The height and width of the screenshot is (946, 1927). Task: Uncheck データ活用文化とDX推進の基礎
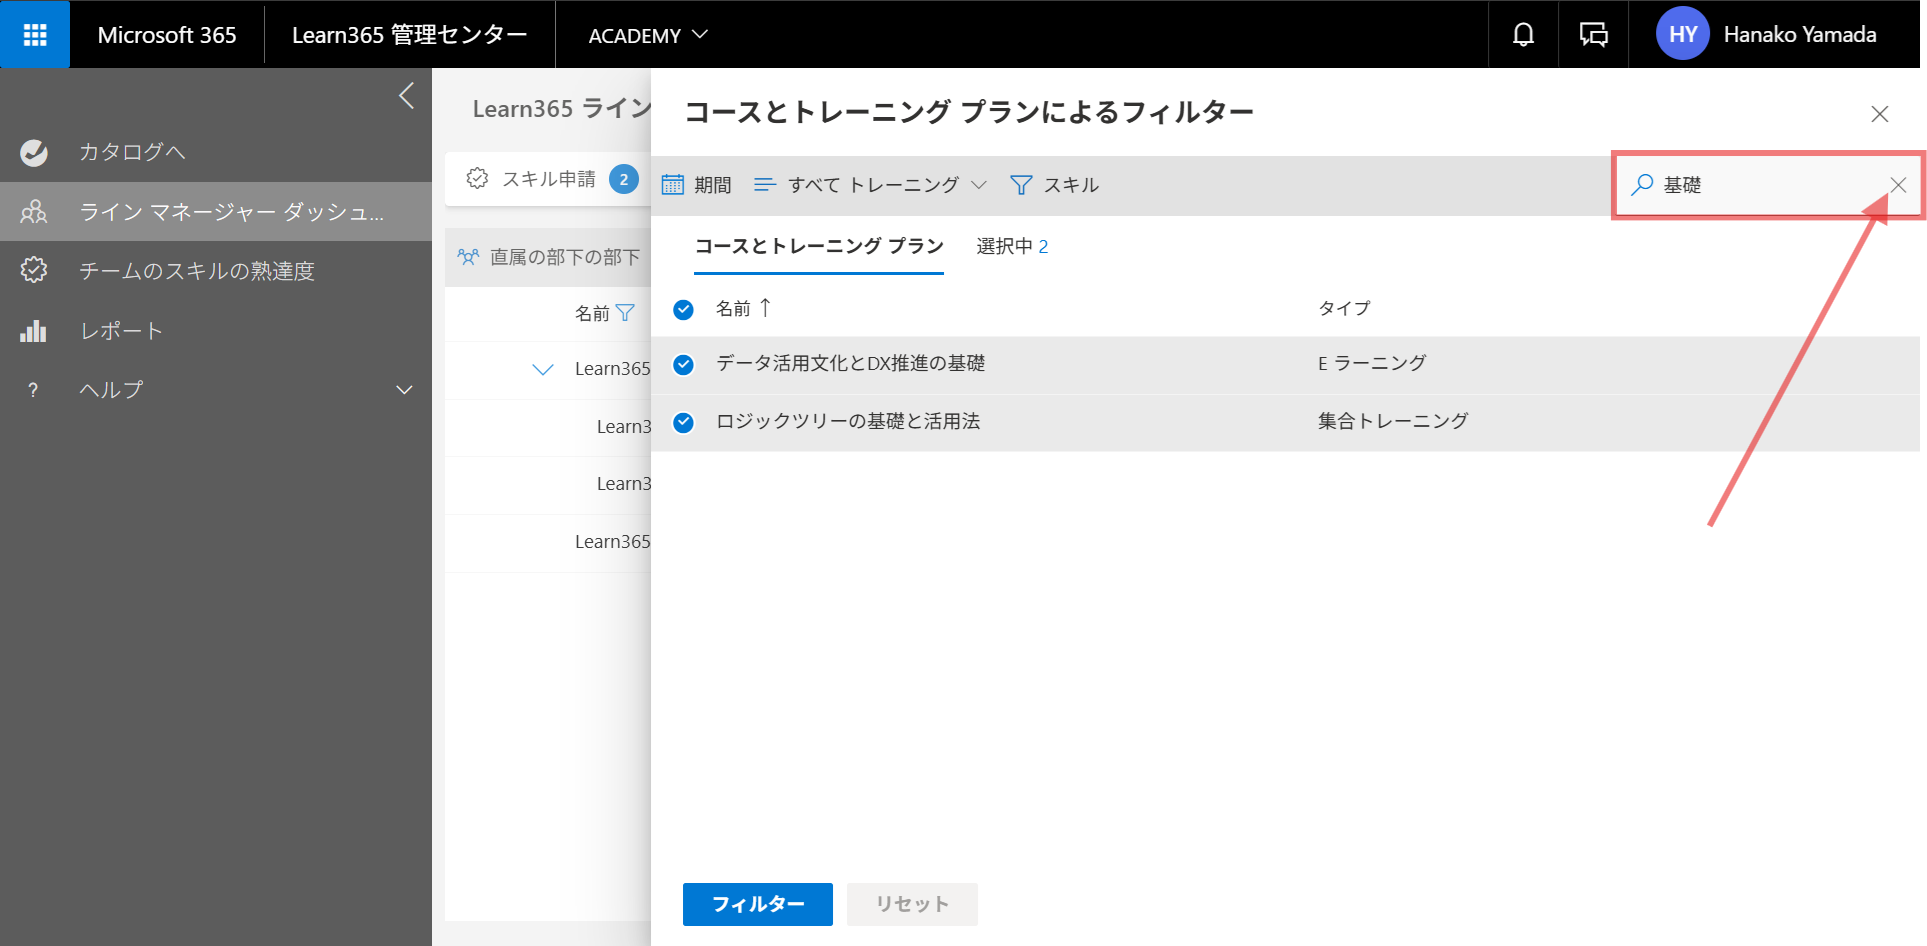tap(683, 365)
